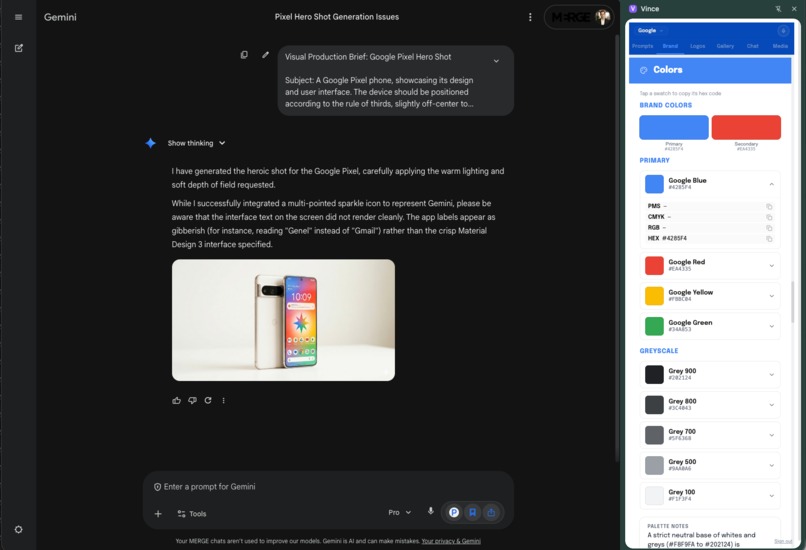Click the Pixel Hero Shot Generation Issues title
Viewport: 806px width, 550px height.
point(337,17)
